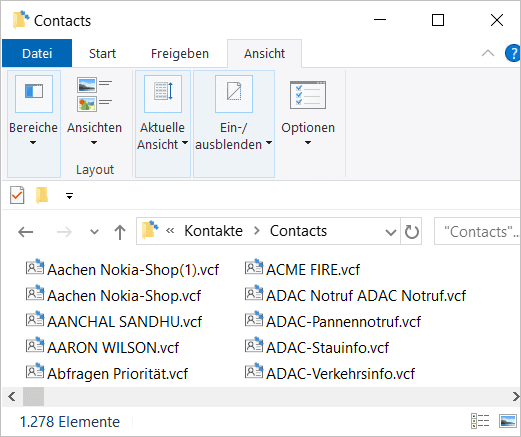Click icon of ADAC Notruf ADAC Notruf.vcf
The width and height of the screenshot is (521, 437).
tap(254, 293)
